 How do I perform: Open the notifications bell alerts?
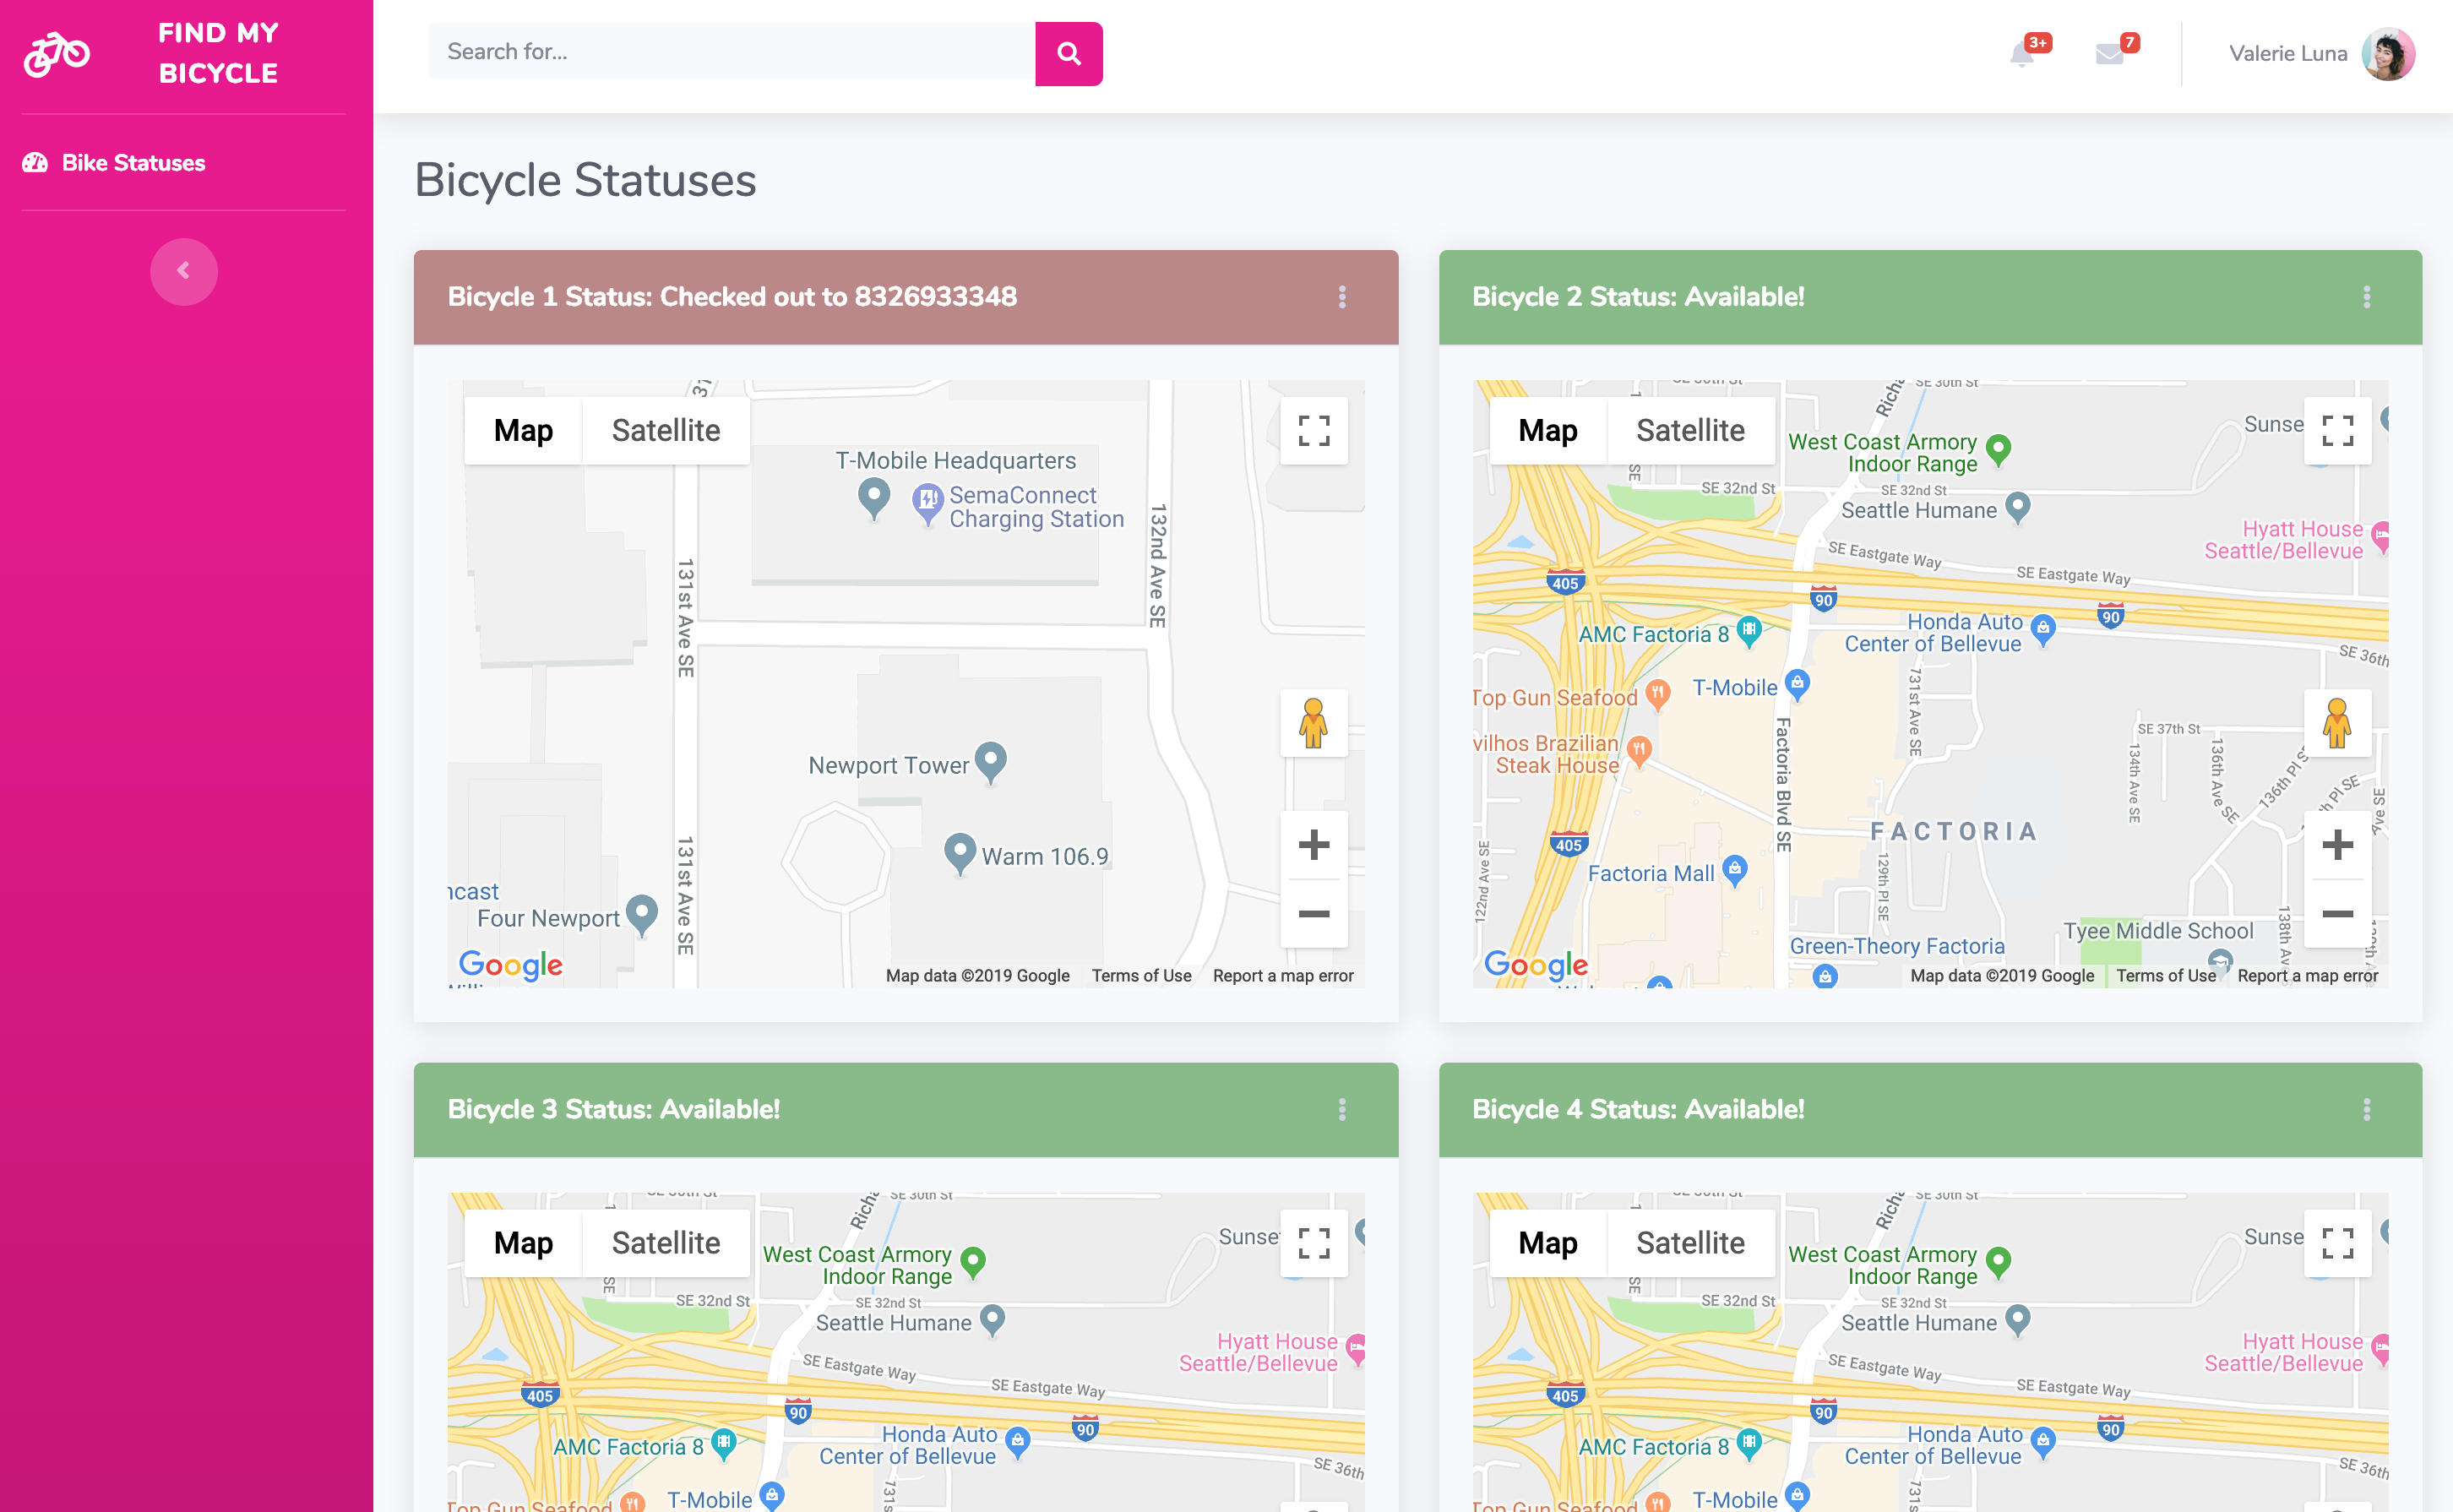(2021, 54)
